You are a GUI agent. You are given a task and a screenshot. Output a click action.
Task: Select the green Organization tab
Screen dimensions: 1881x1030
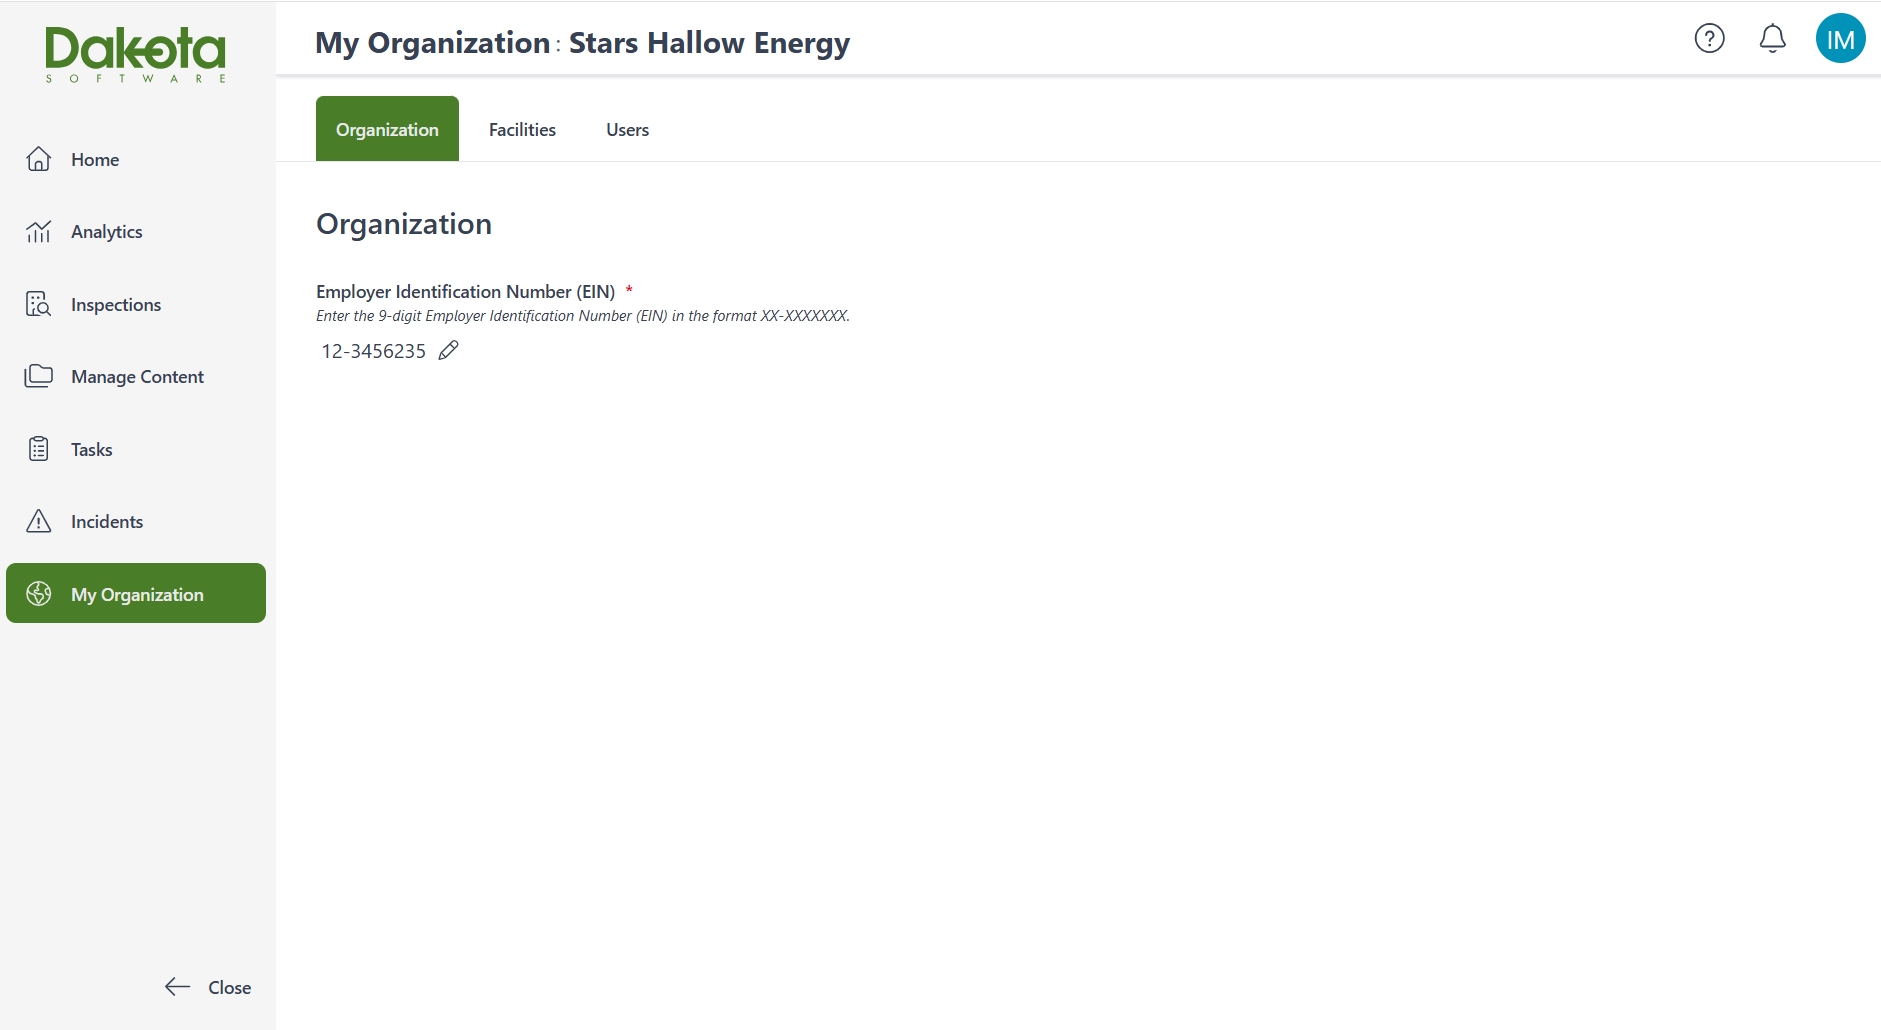click(387, 130)
